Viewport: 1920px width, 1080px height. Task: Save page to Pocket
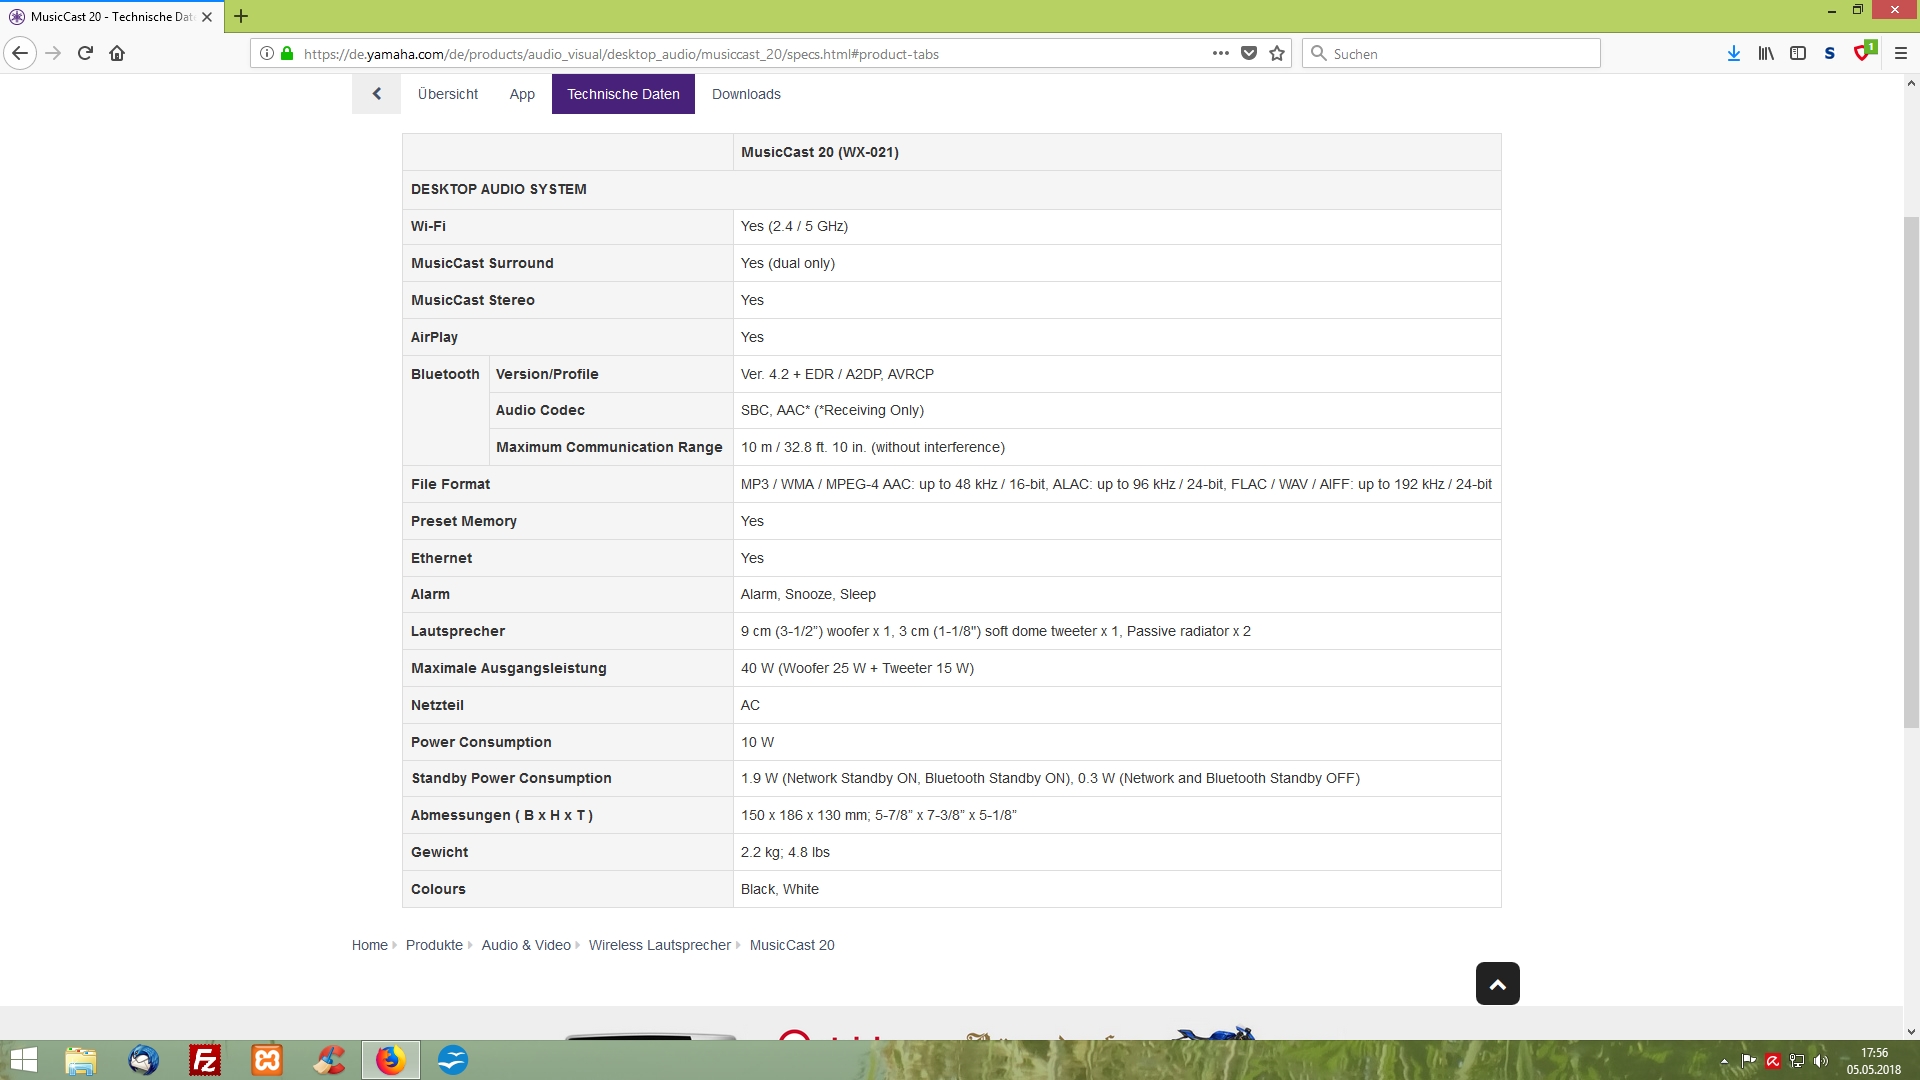click(1249, 53)
